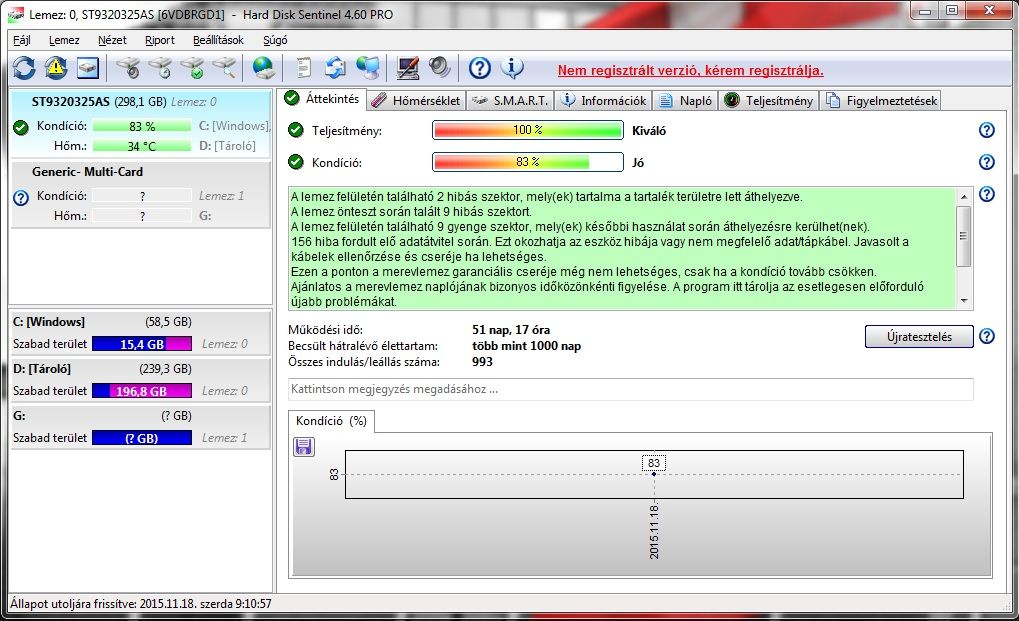1019x621 pixels.
Task: Click the disk with green checkmark toolbar icon
Action: coord(192,68)
